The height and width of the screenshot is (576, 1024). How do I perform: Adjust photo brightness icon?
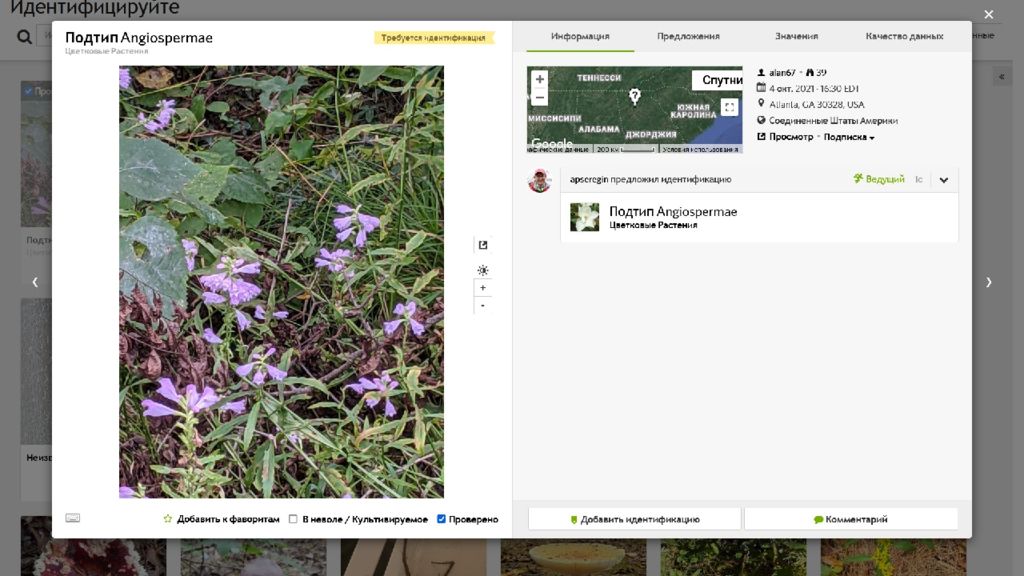[483, 270]
